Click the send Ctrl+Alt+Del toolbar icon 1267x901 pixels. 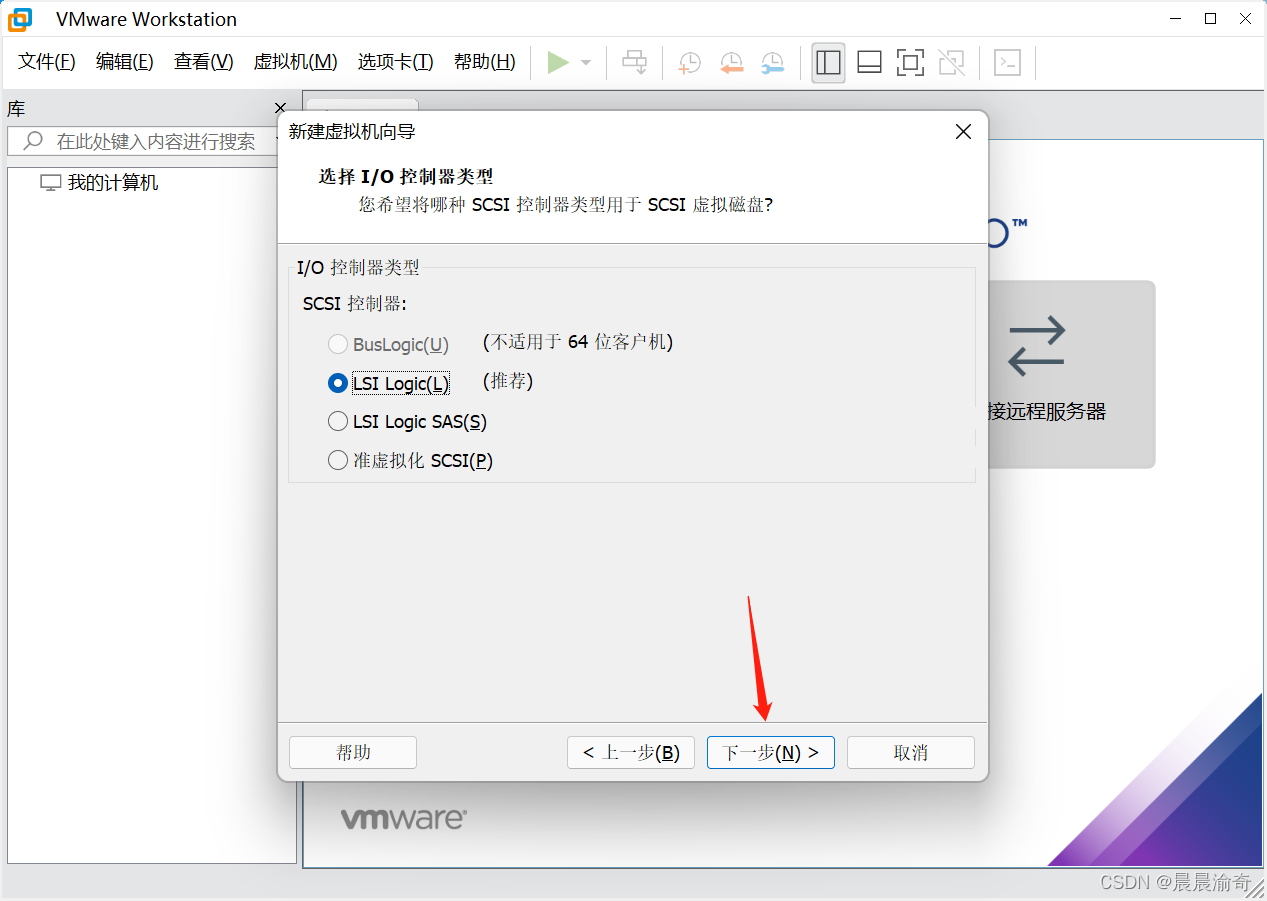[635, 62]
